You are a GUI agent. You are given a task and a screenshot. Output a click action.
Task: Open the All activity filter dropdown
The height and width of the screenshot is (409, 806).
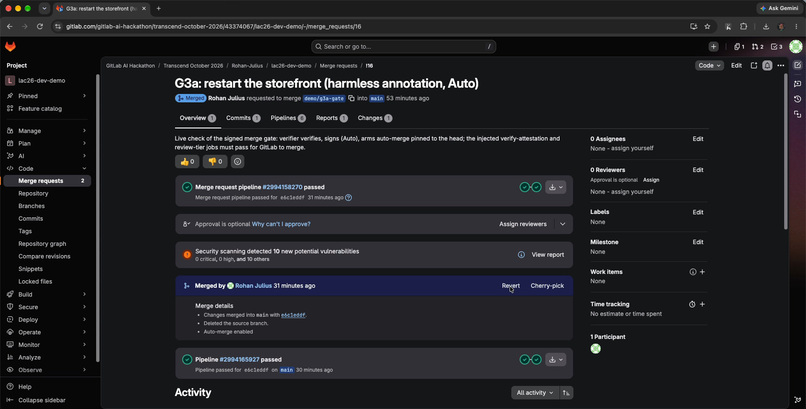pos(535,393)
